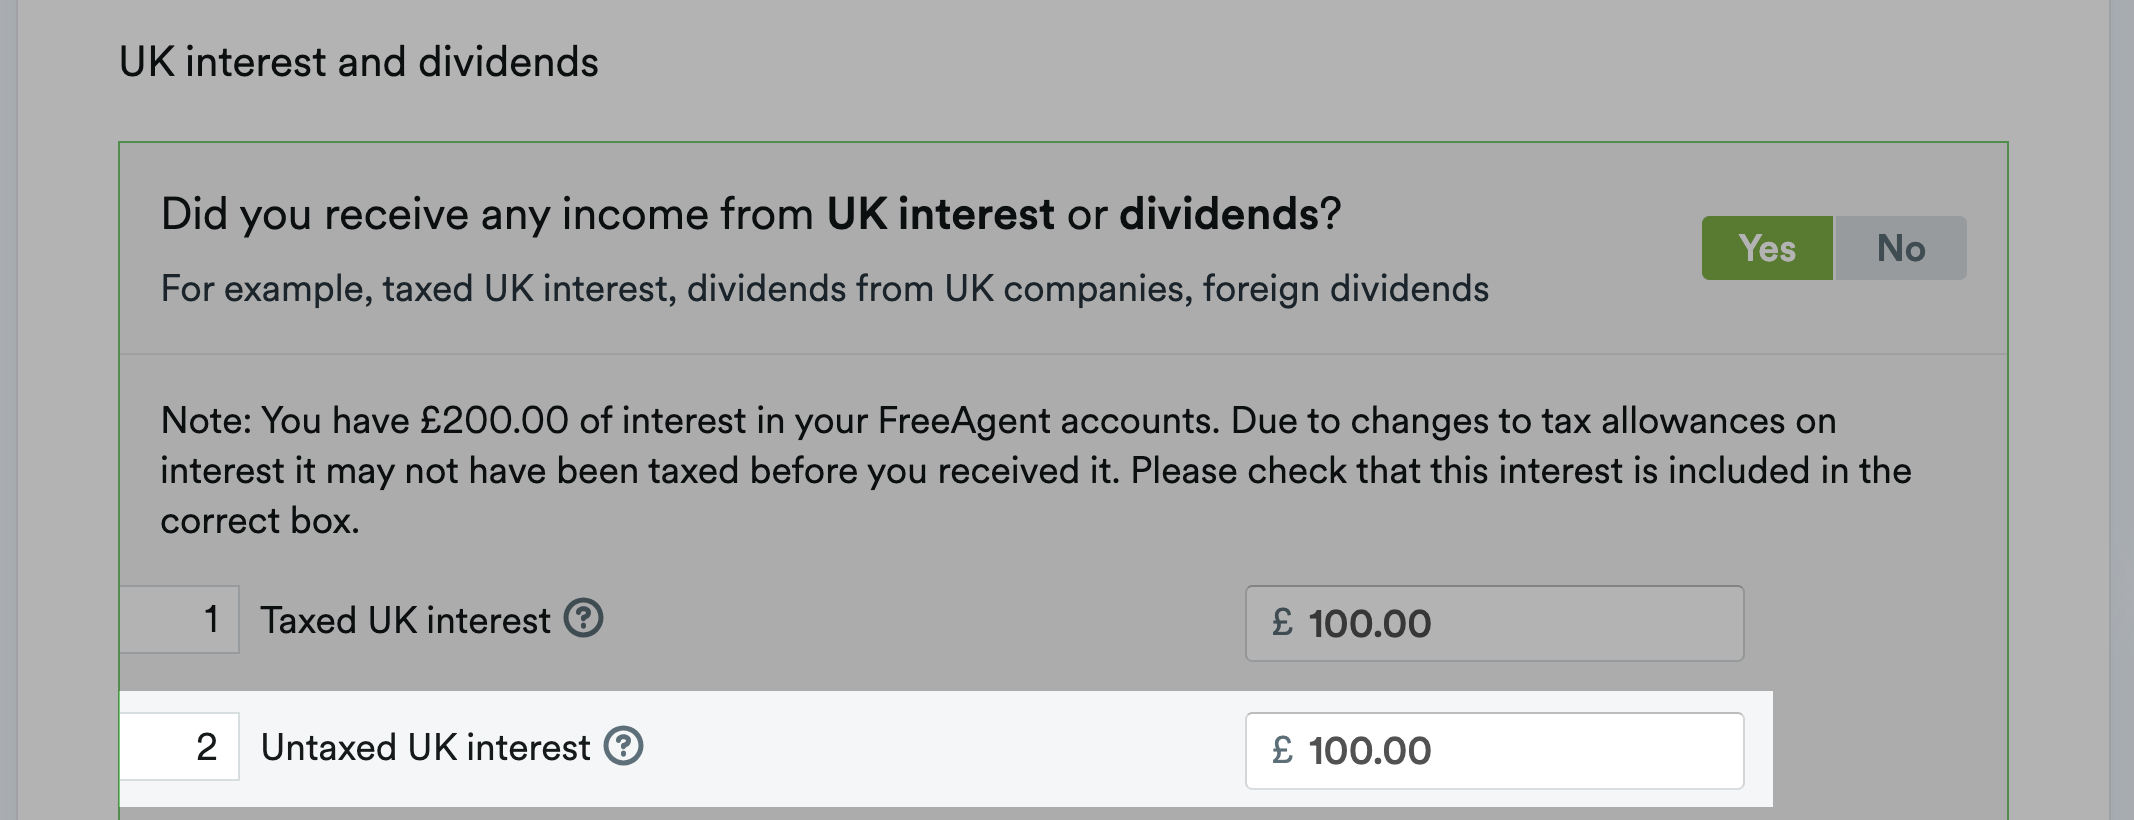Click the UK interest and dividends heading
This screenshot has width=2134, height=820.
(x=358, y=62)
